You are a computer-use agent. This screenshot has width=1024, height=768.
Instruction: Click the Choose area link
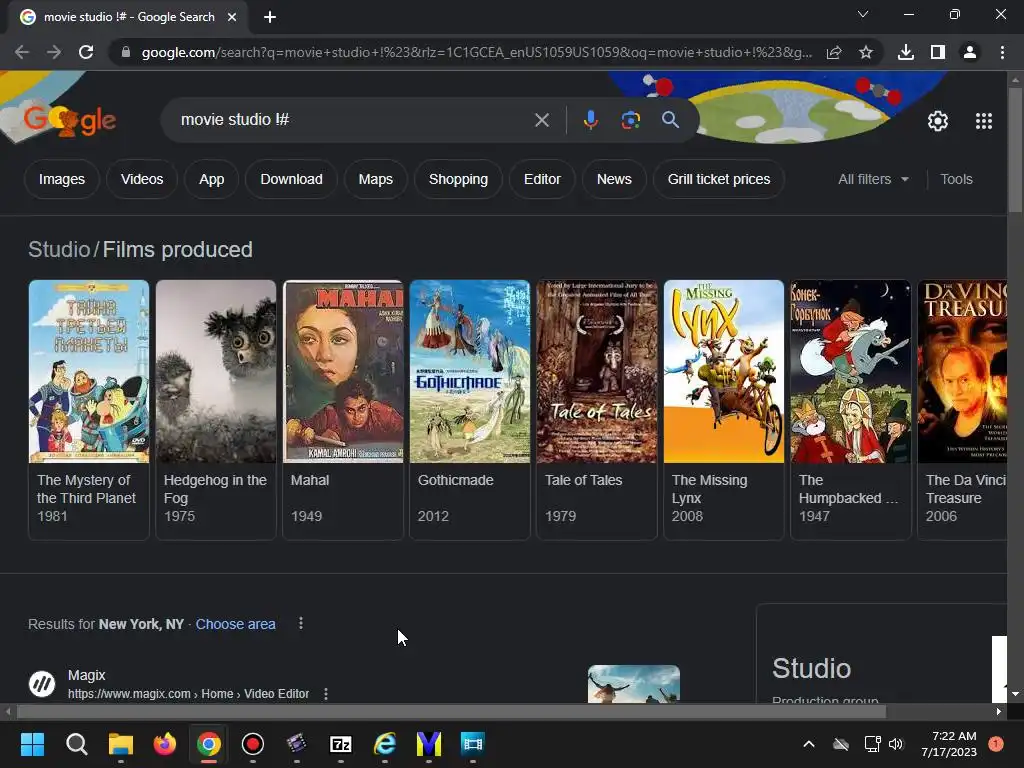click(x=235, y=624)
